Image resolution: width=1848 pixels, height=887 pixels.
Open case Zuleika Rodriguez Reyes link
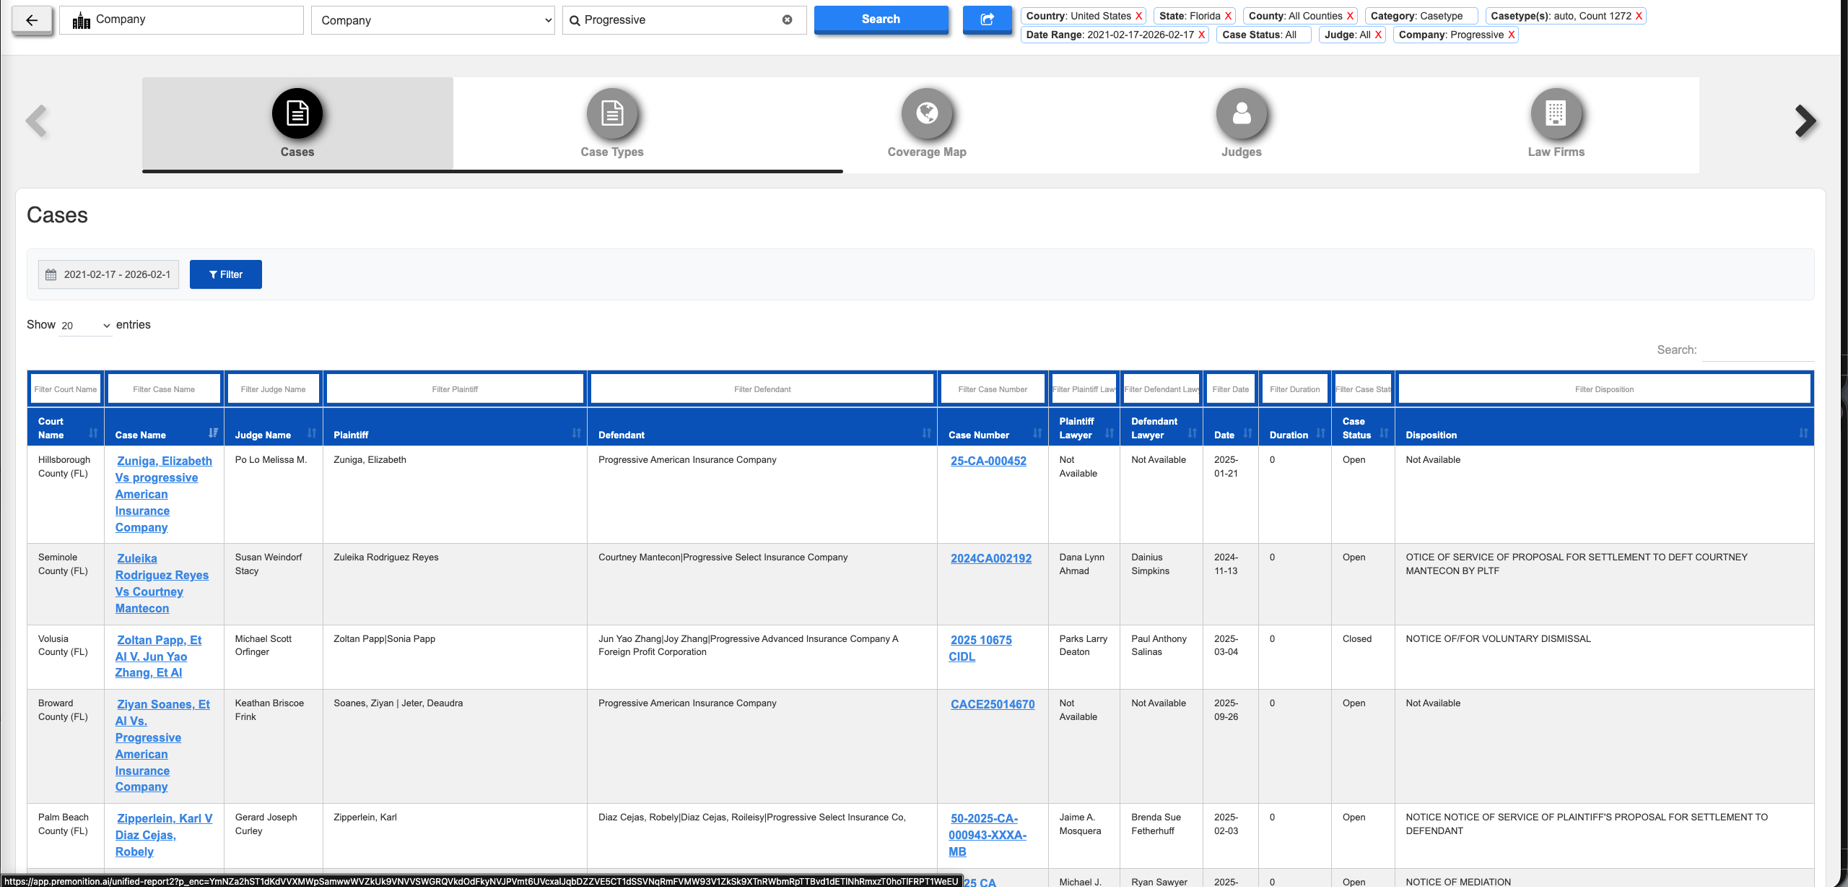click(x=161, y=583)
